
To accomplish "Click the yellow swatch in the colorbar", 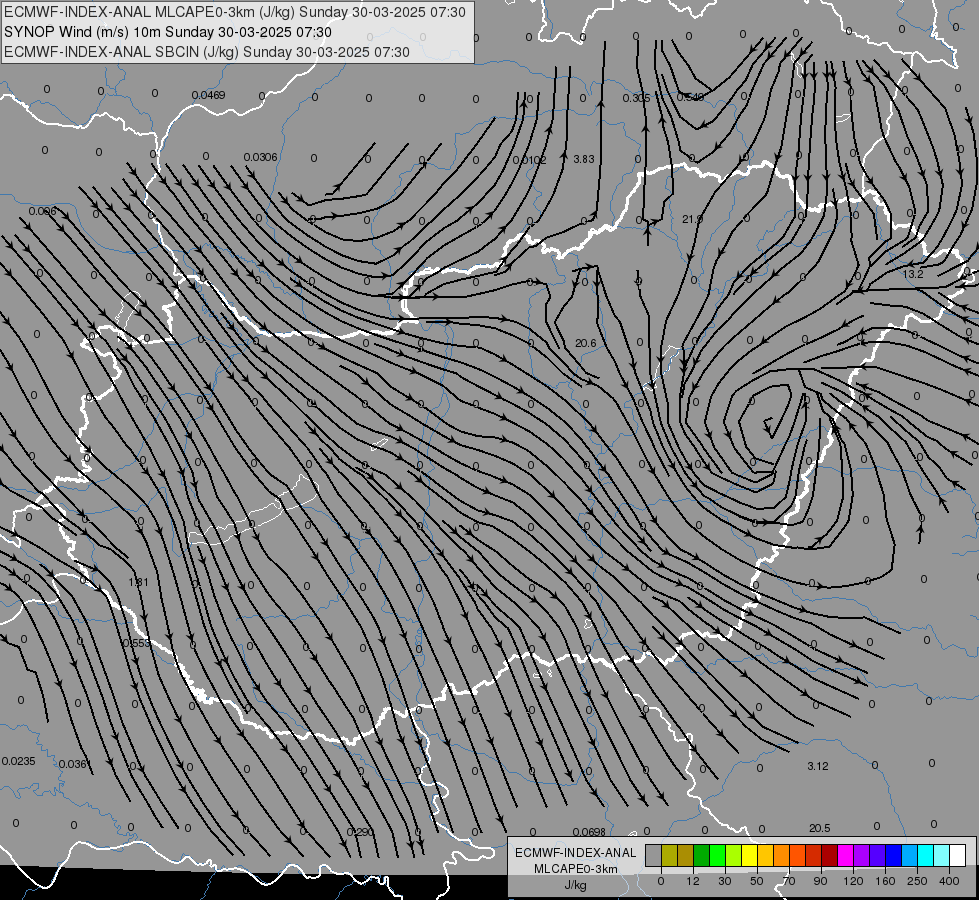I will (750, 855).
